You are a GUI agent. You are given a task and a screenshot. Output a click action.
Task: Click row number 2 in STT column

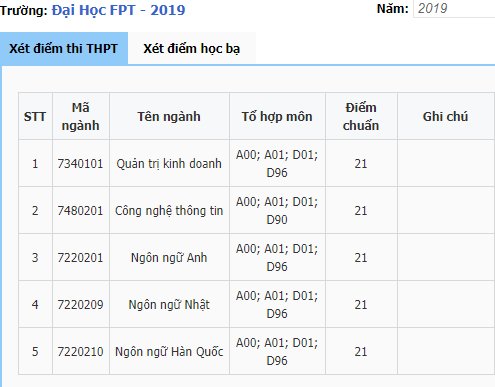(35, 211)
